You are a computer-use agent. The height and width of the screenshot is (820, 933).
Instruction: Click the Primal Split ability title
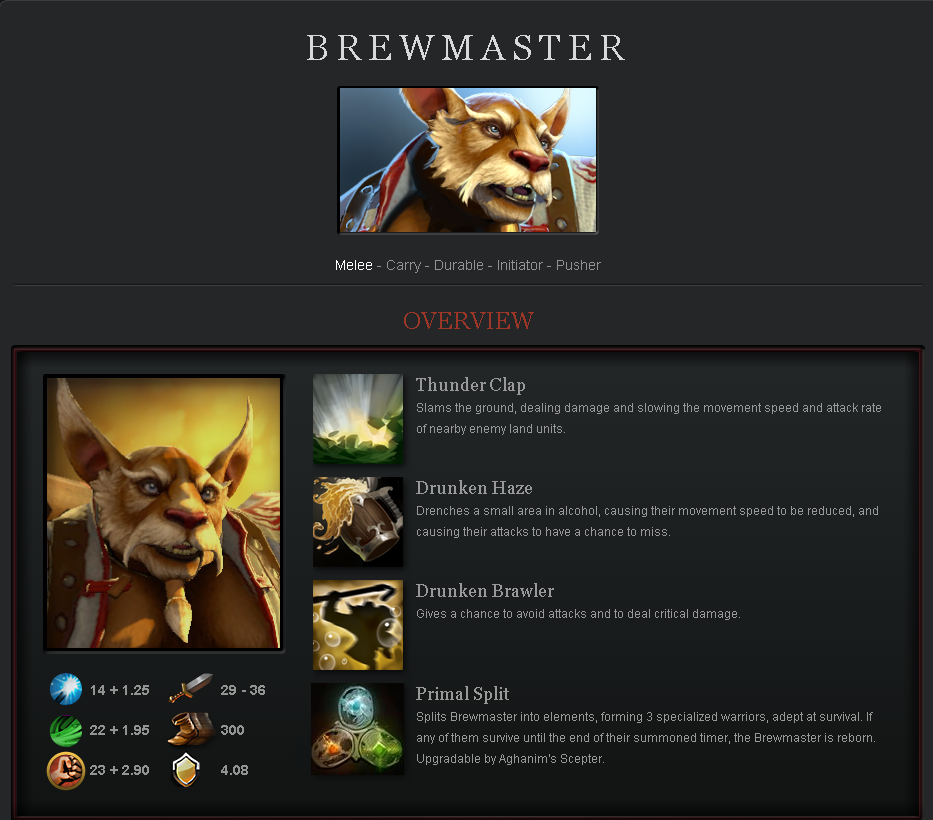[462, 694]
